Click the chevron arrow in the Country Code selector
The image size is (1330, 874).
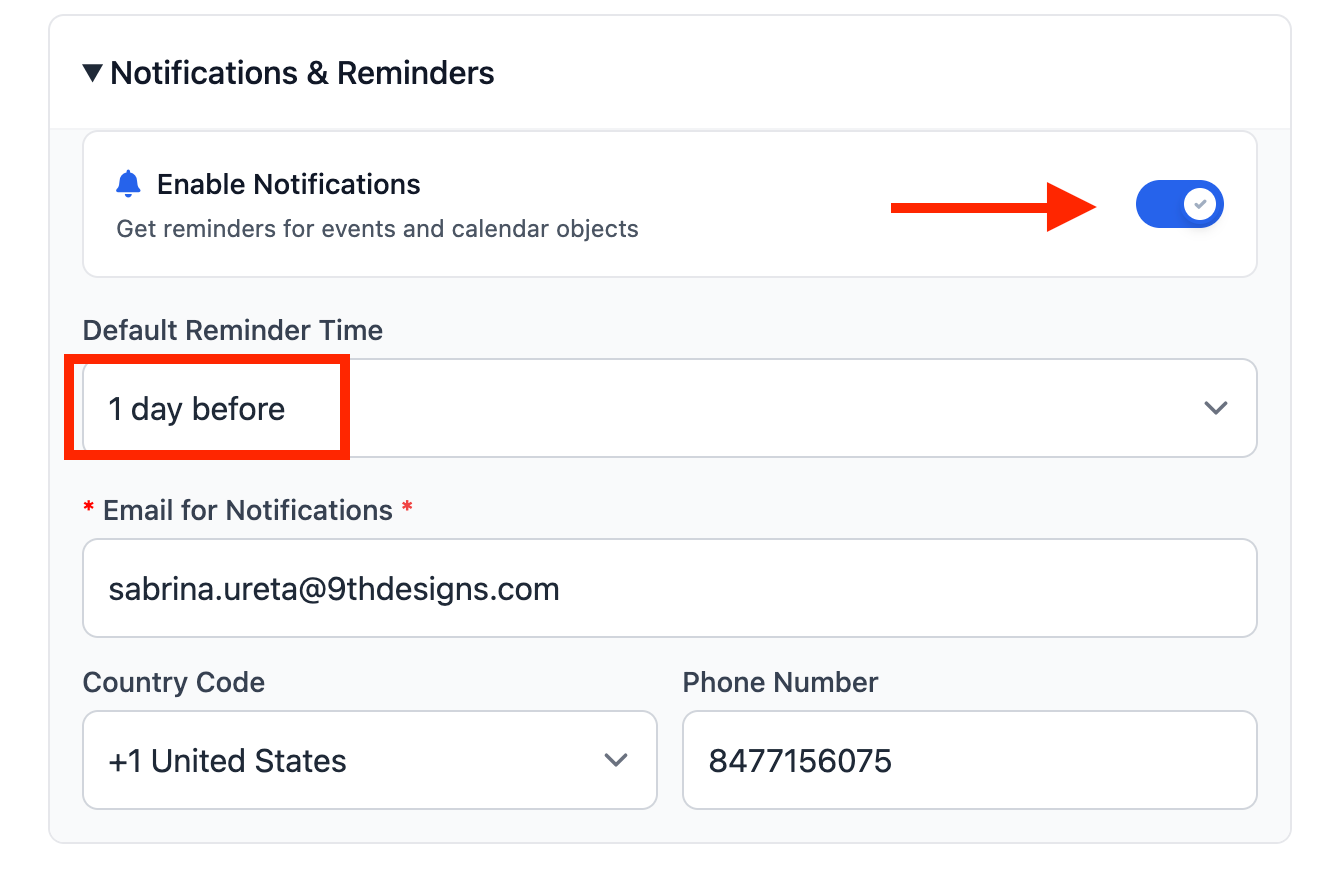(616, 760)
